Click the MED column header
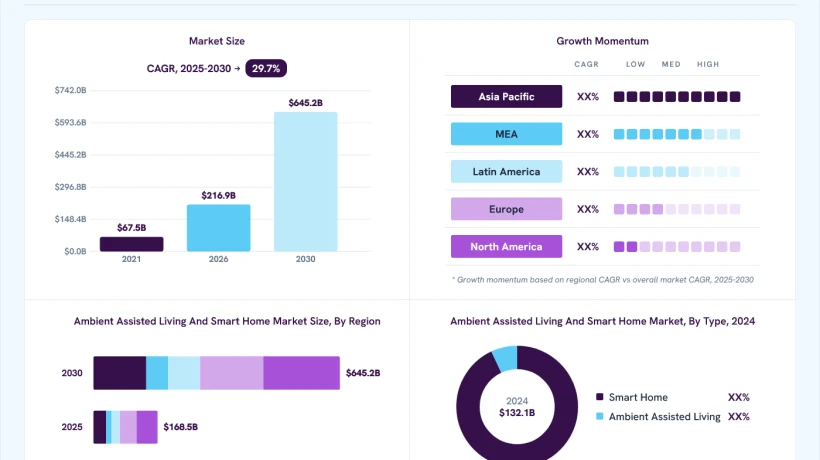Image resolution: width=820 pixels, height=460 pixels. click(671, 64)
